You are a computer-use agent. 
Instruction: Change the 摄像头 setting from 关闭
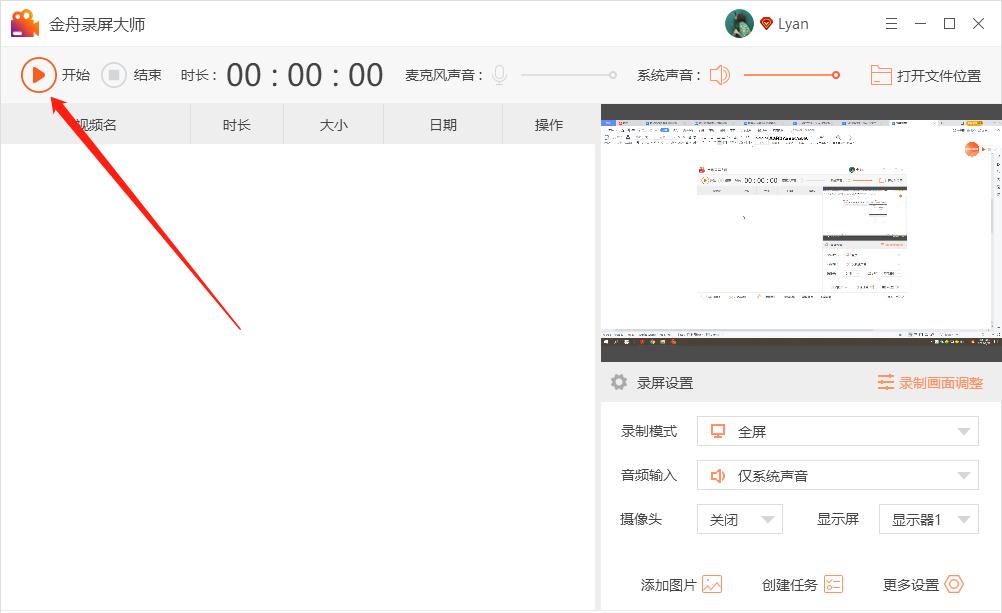(739, 519)
